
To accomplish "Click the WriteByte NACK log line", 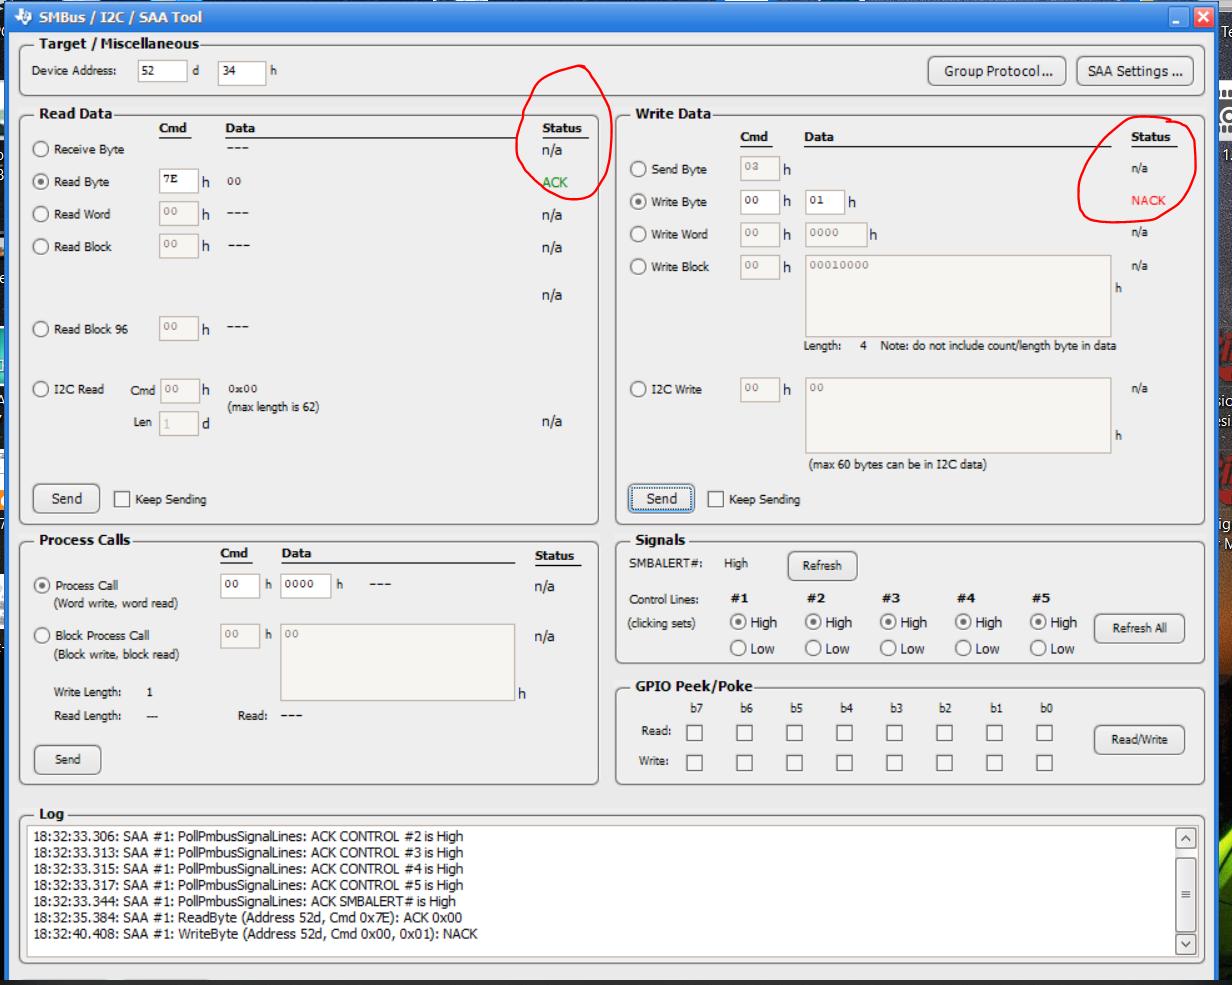I will (255, 934).
